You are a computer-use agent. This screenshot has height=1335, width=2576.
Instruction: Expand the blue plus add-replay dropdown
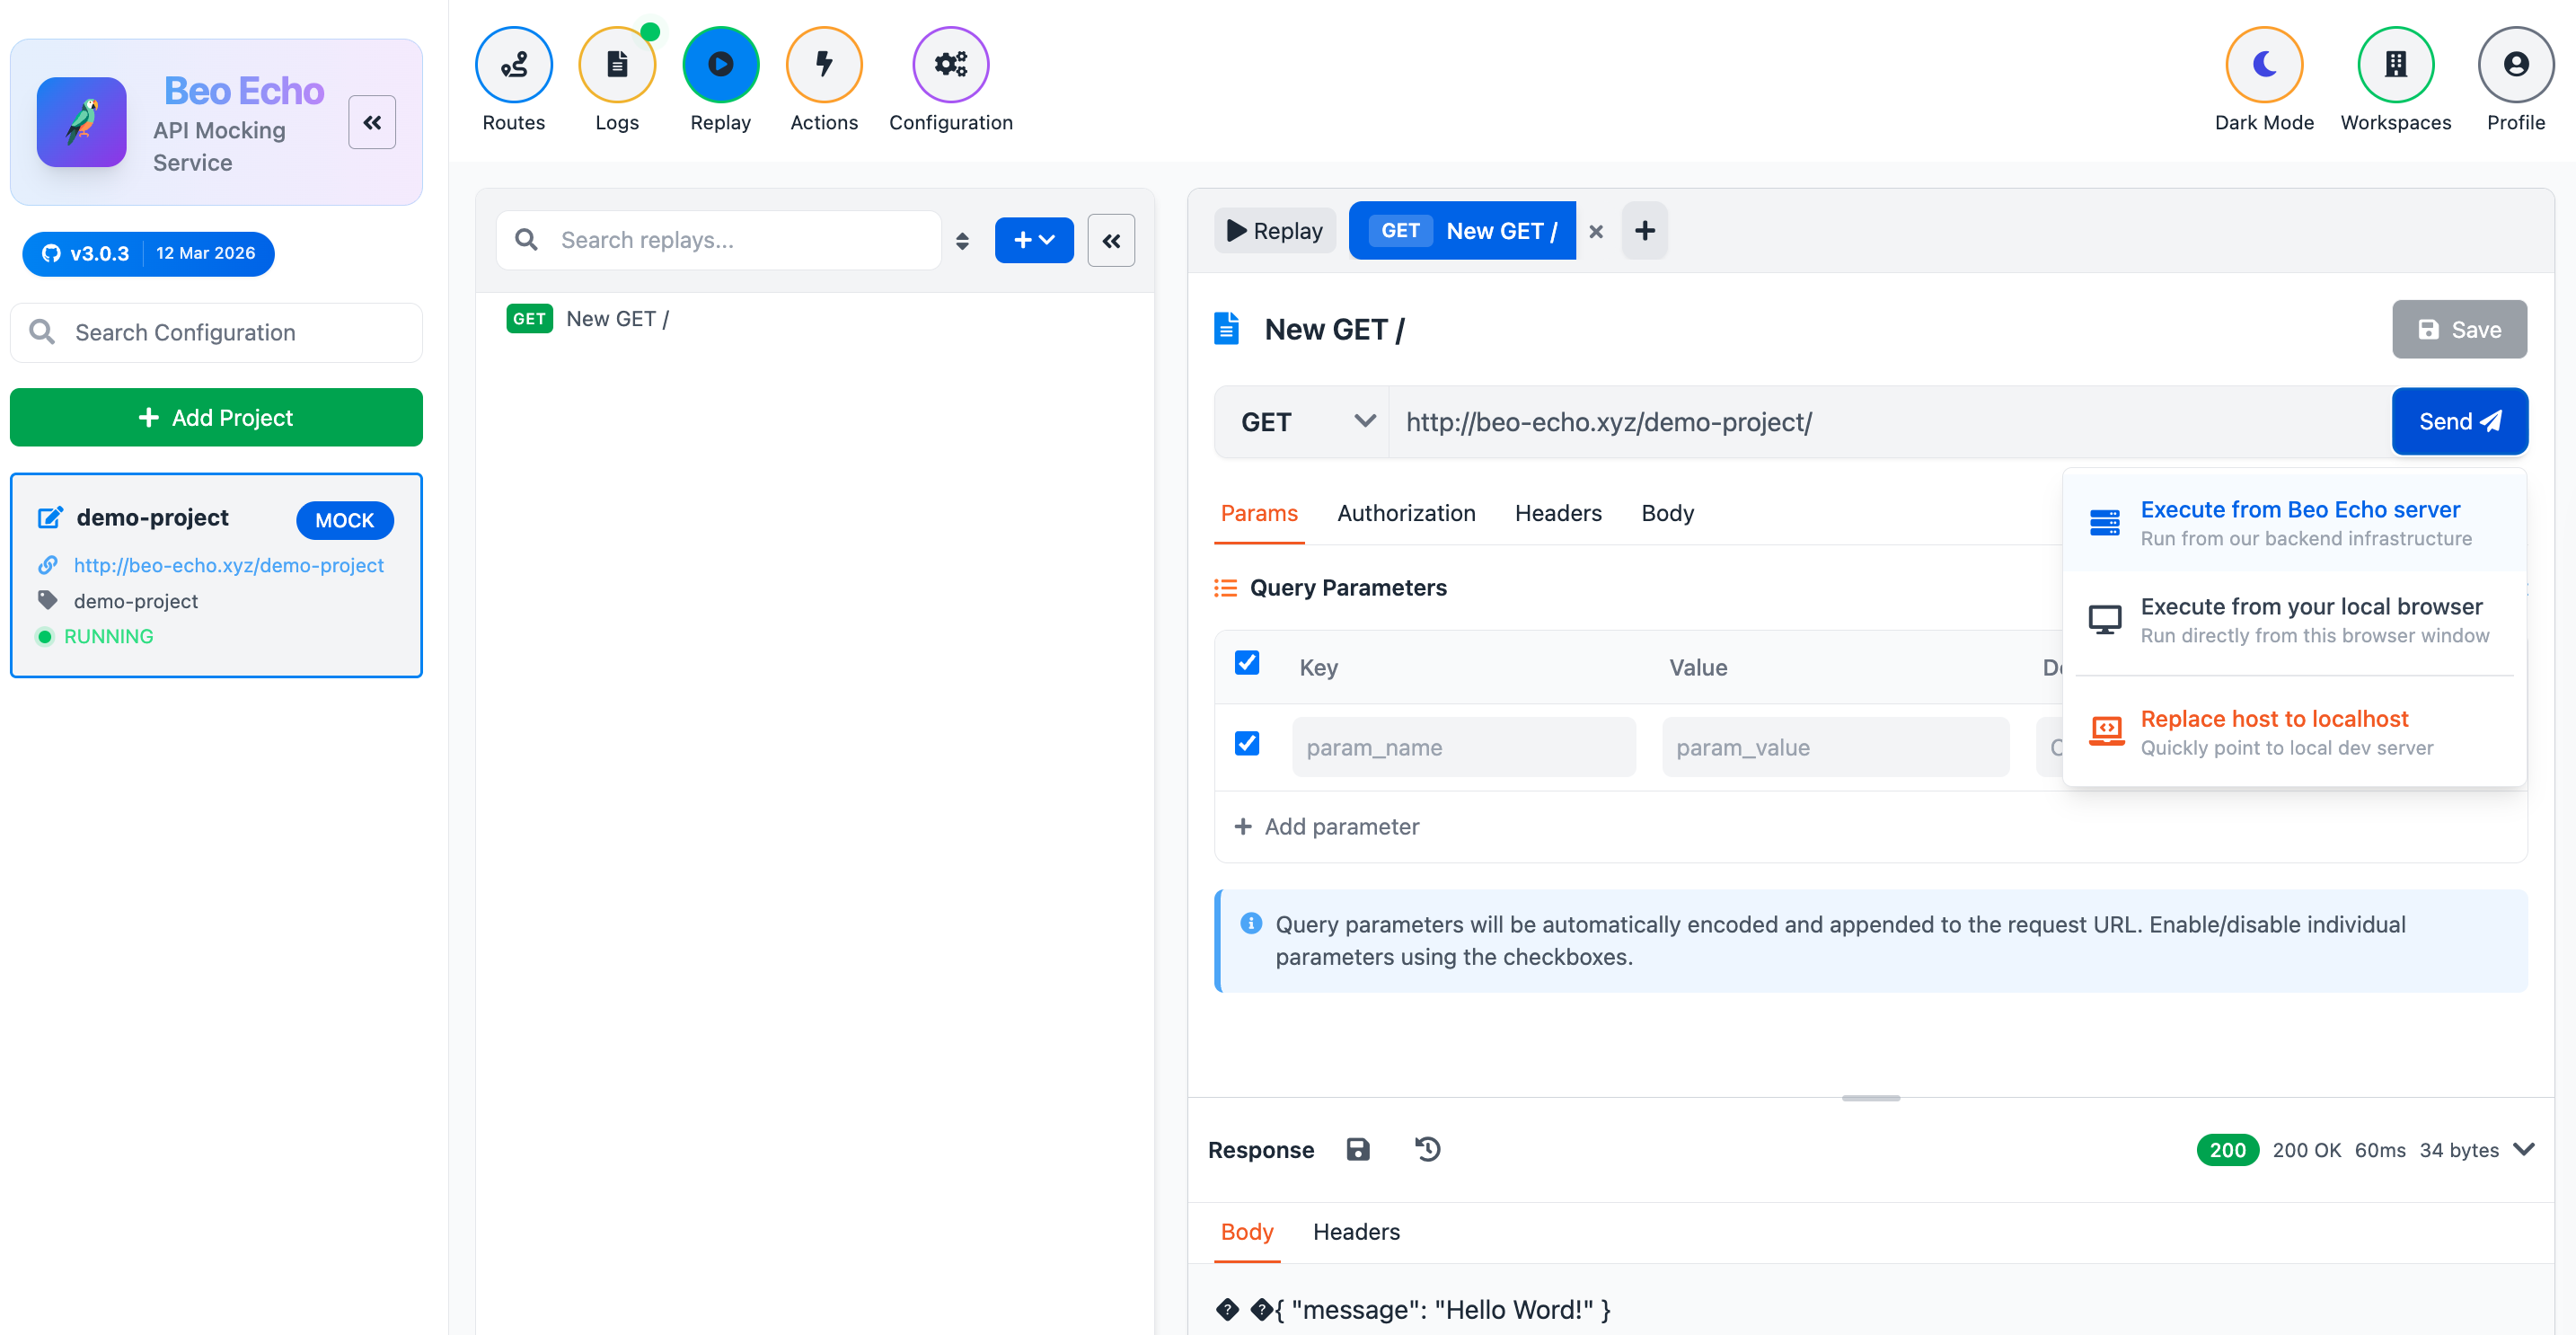click(1033, 240)
